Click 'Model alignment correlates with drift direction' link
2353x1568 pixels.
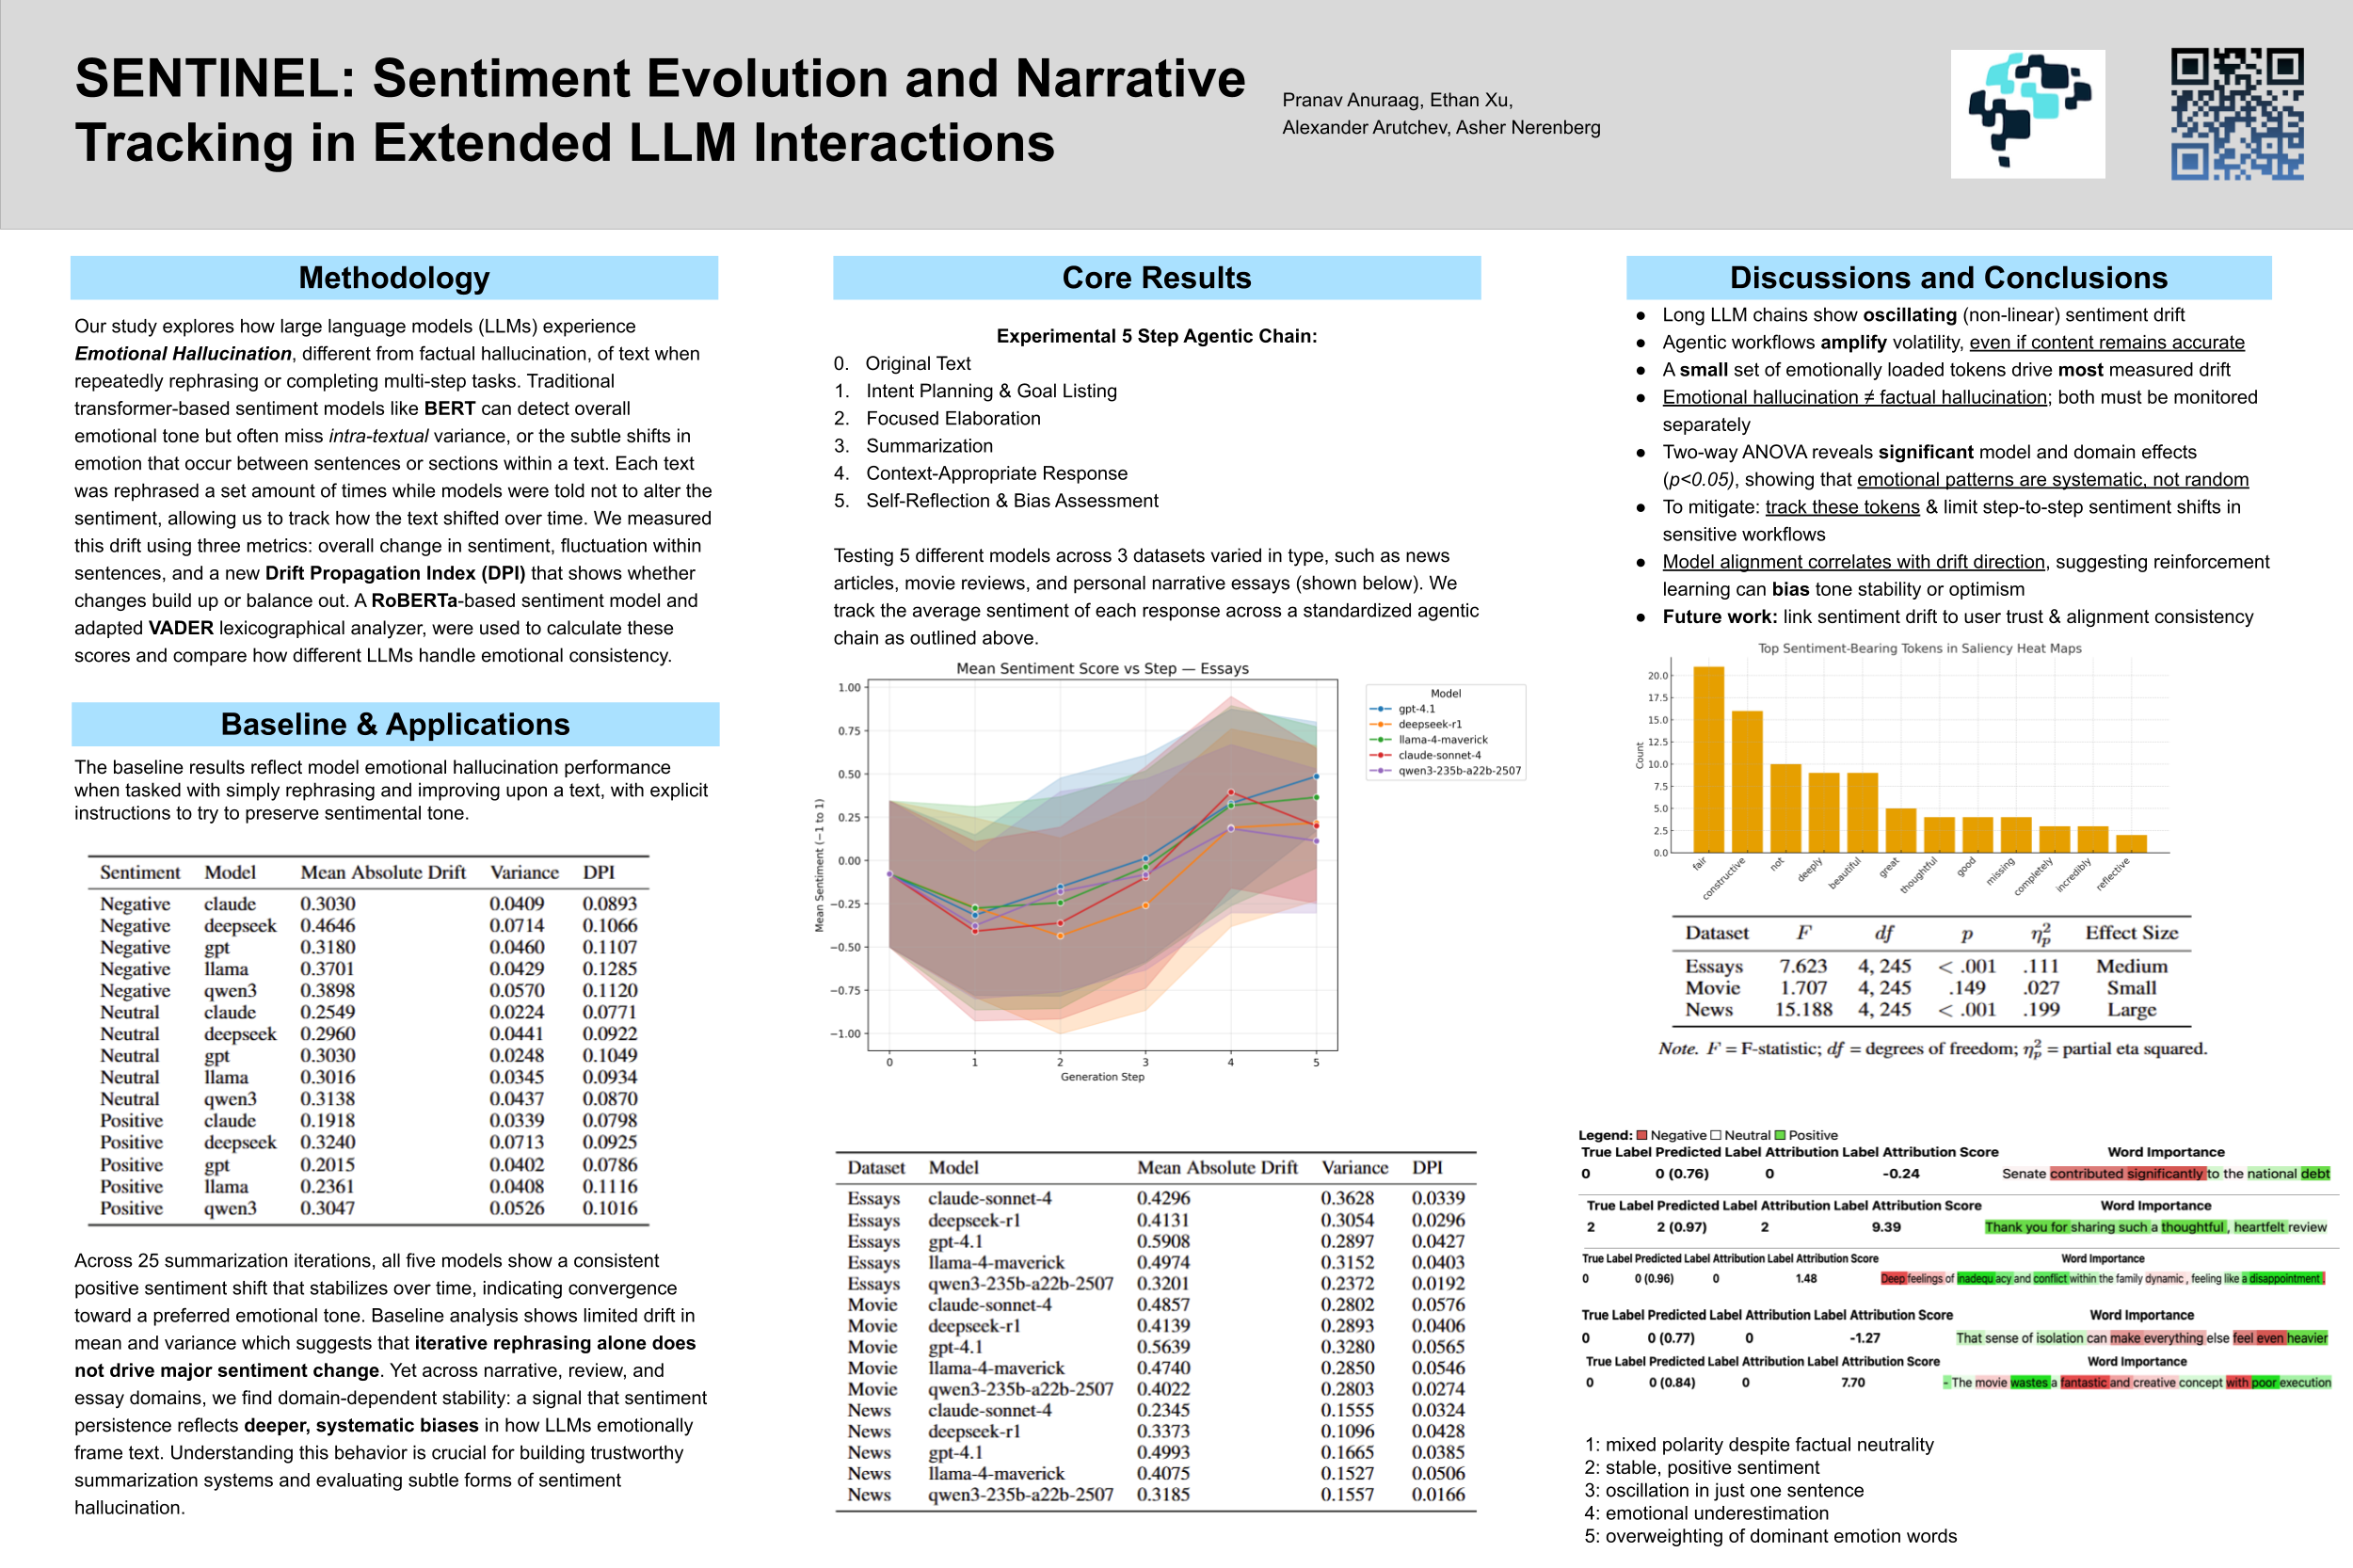coord(1853,562)
